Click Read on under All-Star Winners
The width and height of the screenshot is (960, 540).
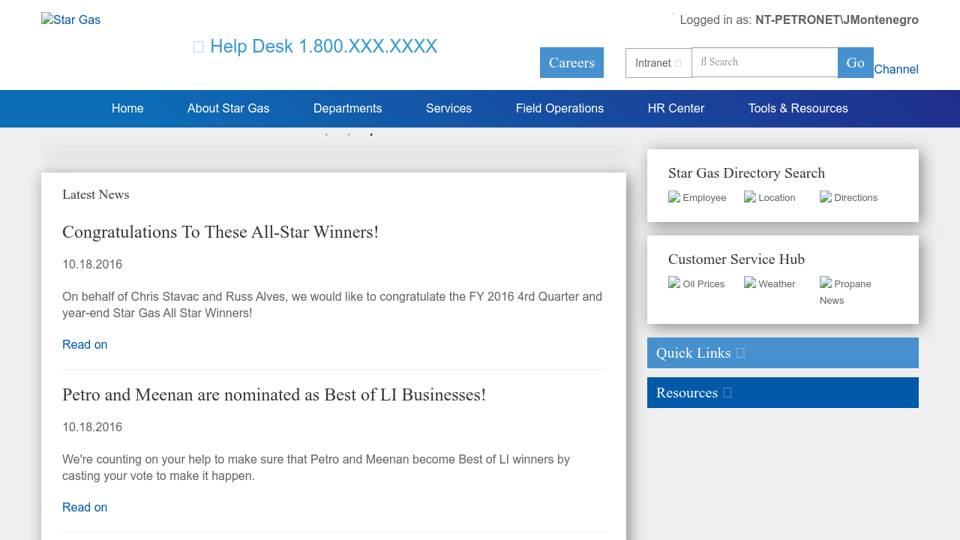[85, 345]
